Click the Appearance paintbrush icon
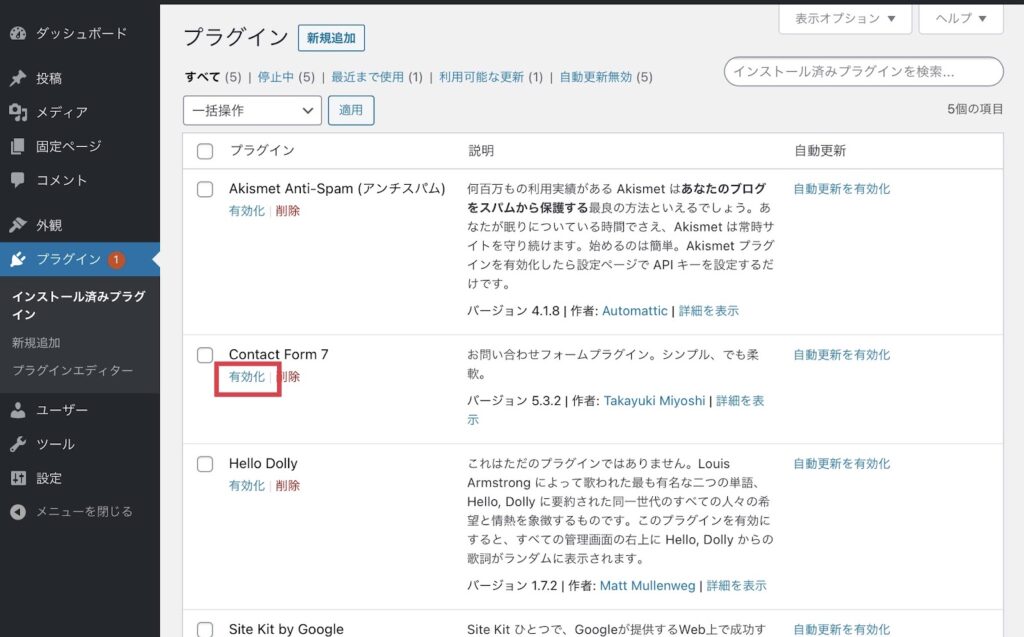Screen dimensions: 1024x637 [x=17, y=225]
